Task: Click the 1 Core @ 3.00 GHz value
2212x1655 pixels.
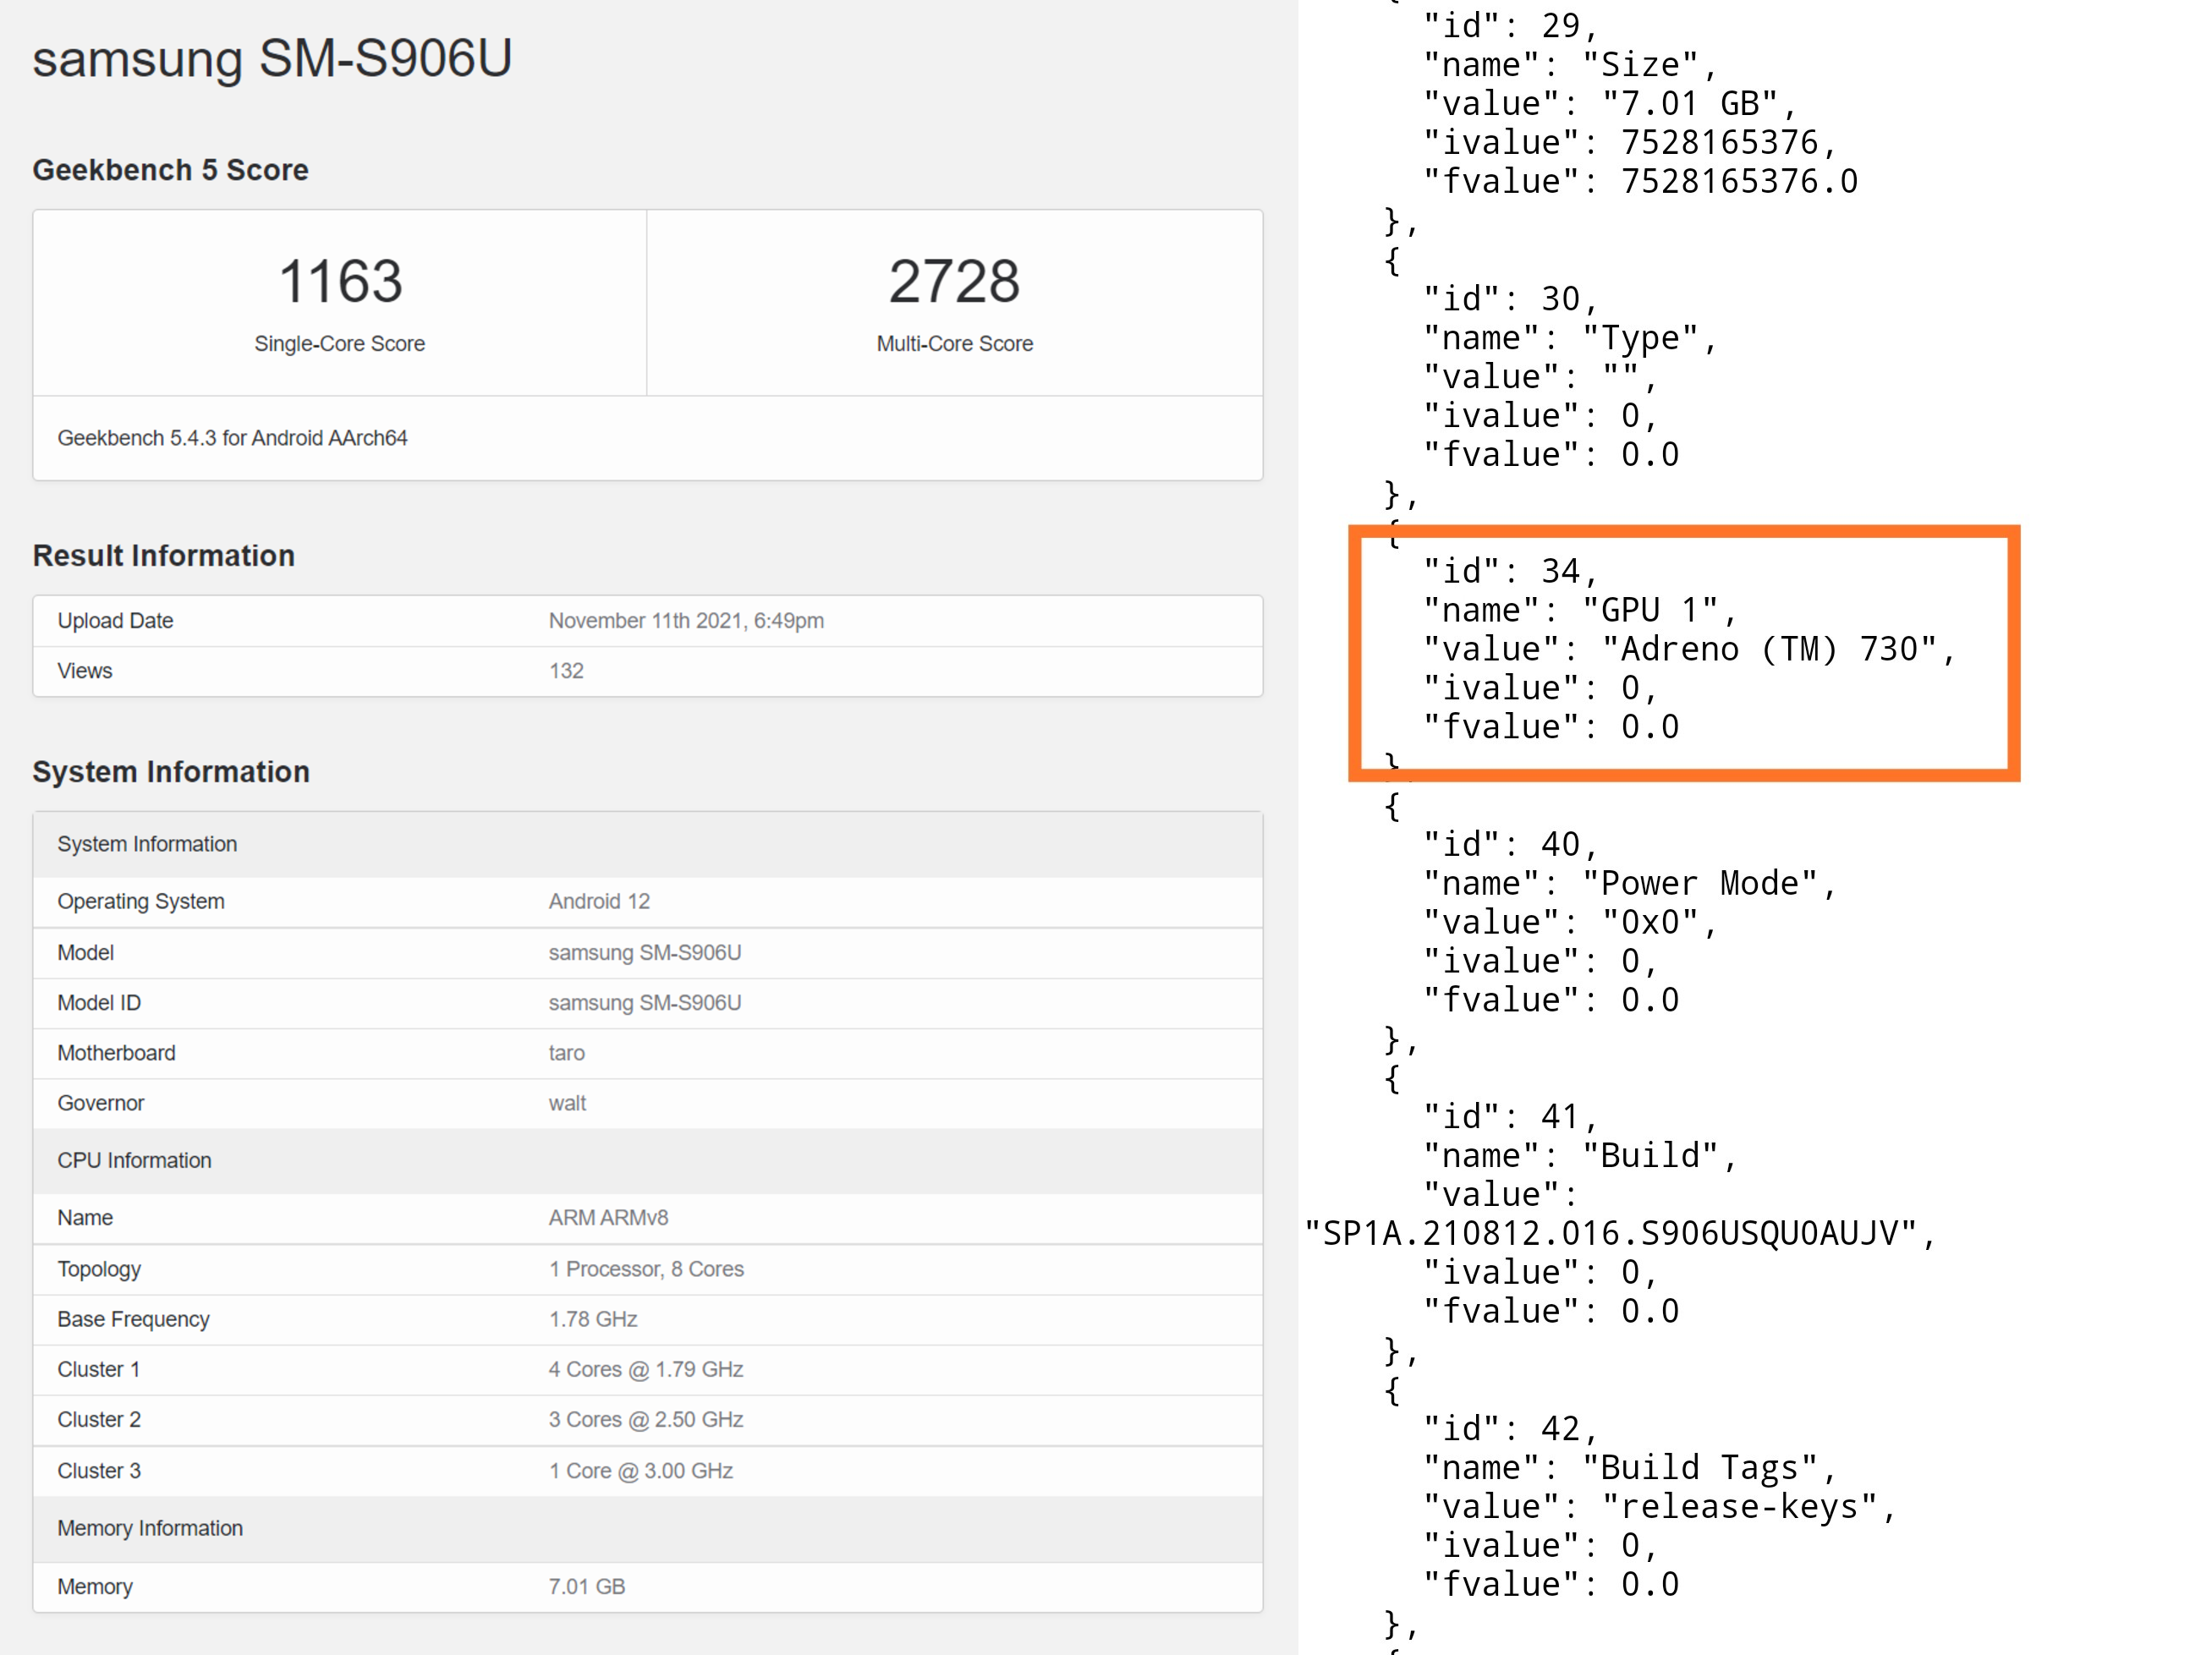Action: 641,1471
